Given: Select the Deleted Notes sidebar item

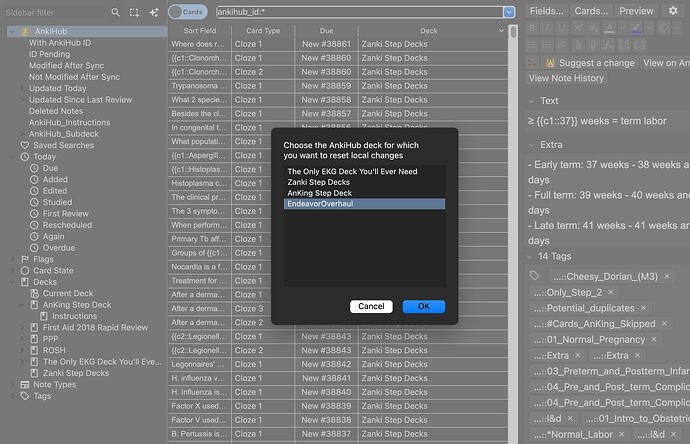Looking at the screenshot, I should point(56,111).
